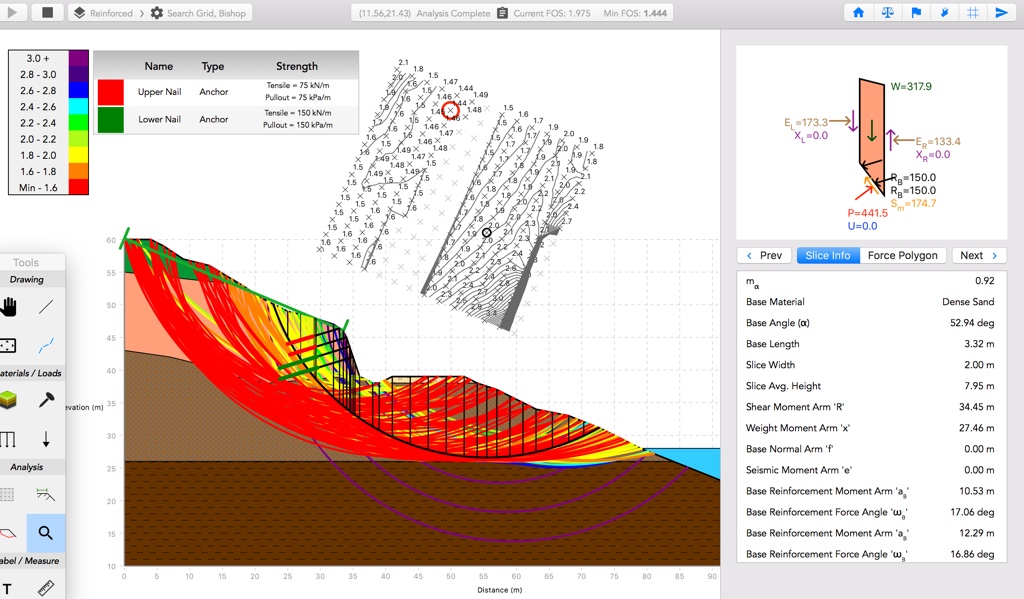Image resolution: width=1024 pixels, height=599 pixels.
Task: Select the Lower Nail row name
Action: tap(159, 120)
